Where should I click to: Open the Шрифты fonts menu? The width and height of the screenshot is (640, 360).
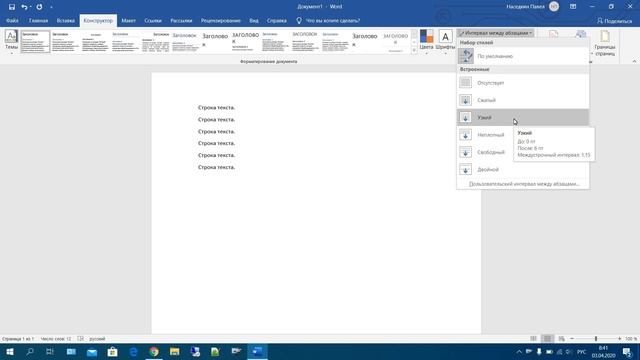[x=445, y=42]
